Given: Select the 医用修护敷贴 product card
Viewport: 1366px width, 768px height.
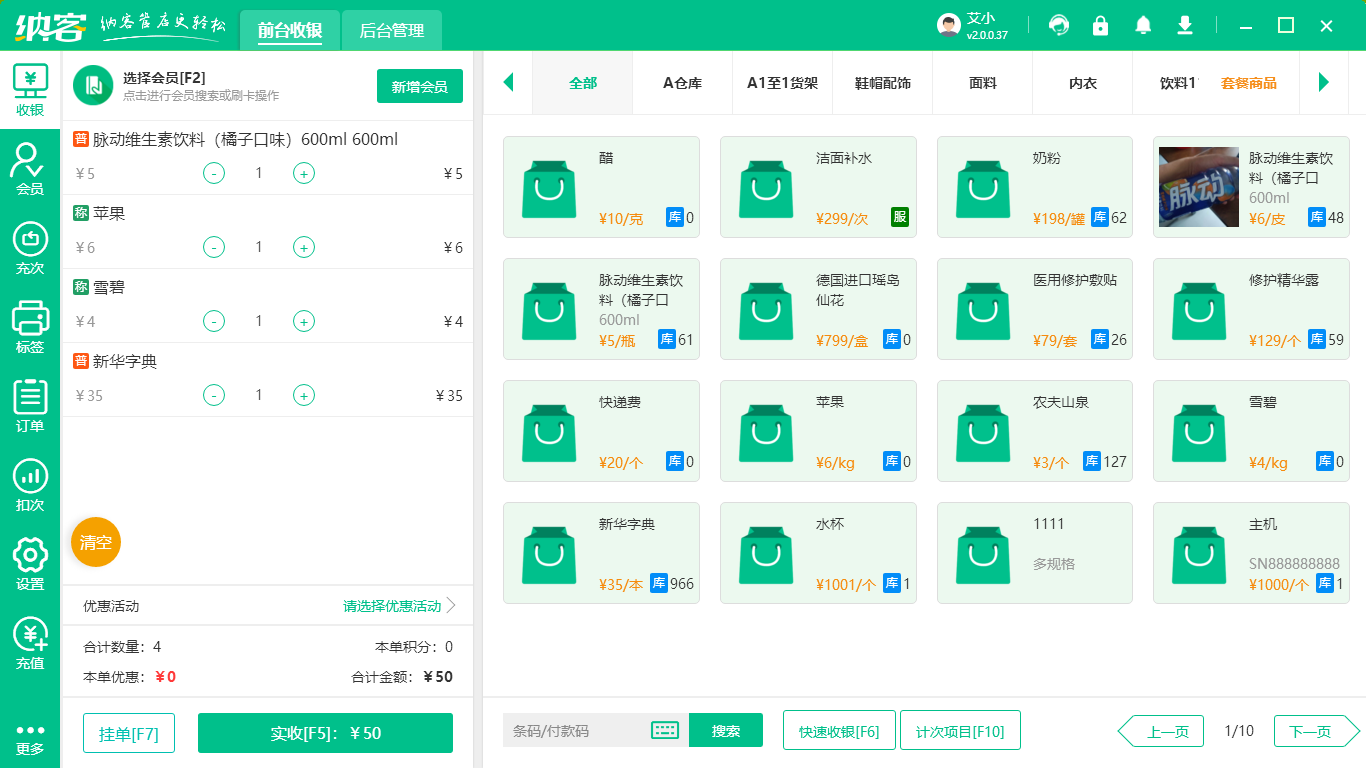Looking at the screenshot, I should tap(1035, 309).
